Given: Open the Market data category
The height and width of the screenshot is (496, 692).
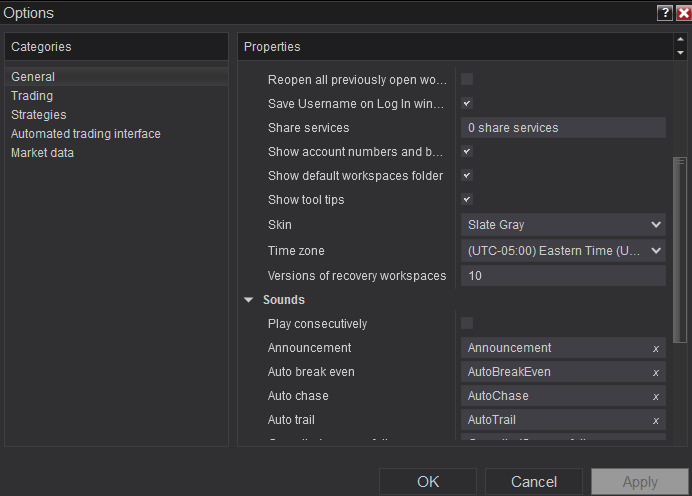Looking at the screenshot, I should tap(42, 153).
